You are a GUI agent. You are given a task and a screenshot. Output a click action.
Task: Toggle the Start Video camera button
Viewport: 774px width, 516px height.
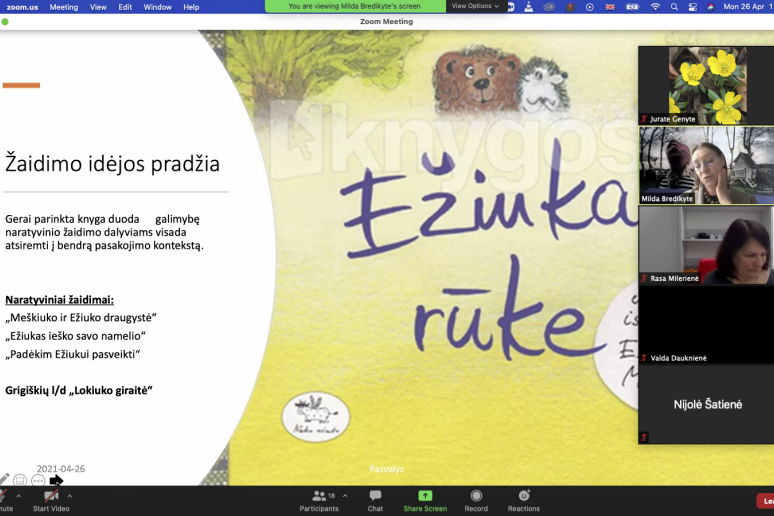[x=51, y=501]
